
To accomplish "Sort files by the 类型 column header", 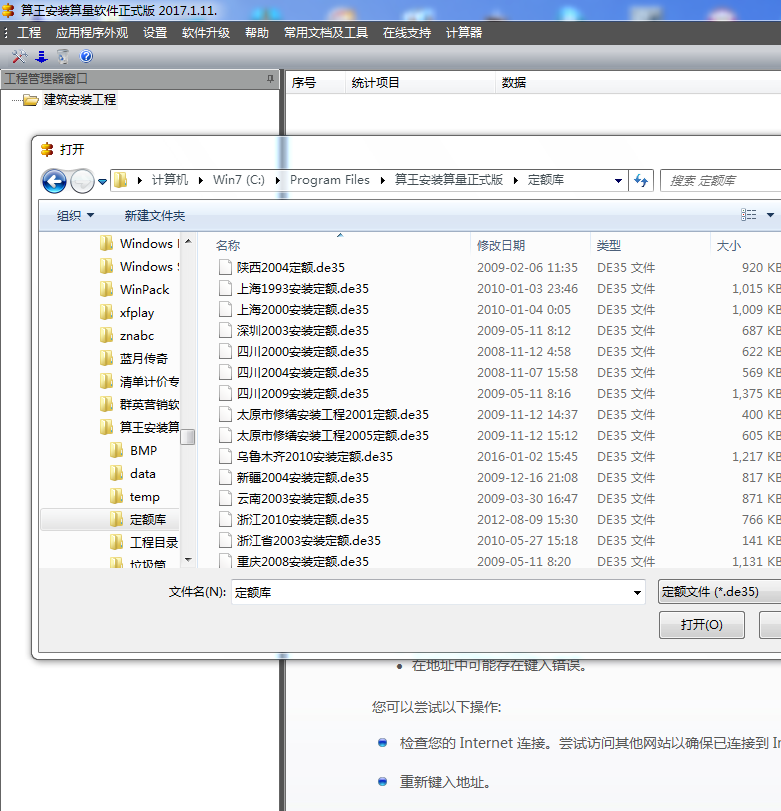I will pos(609,245).
